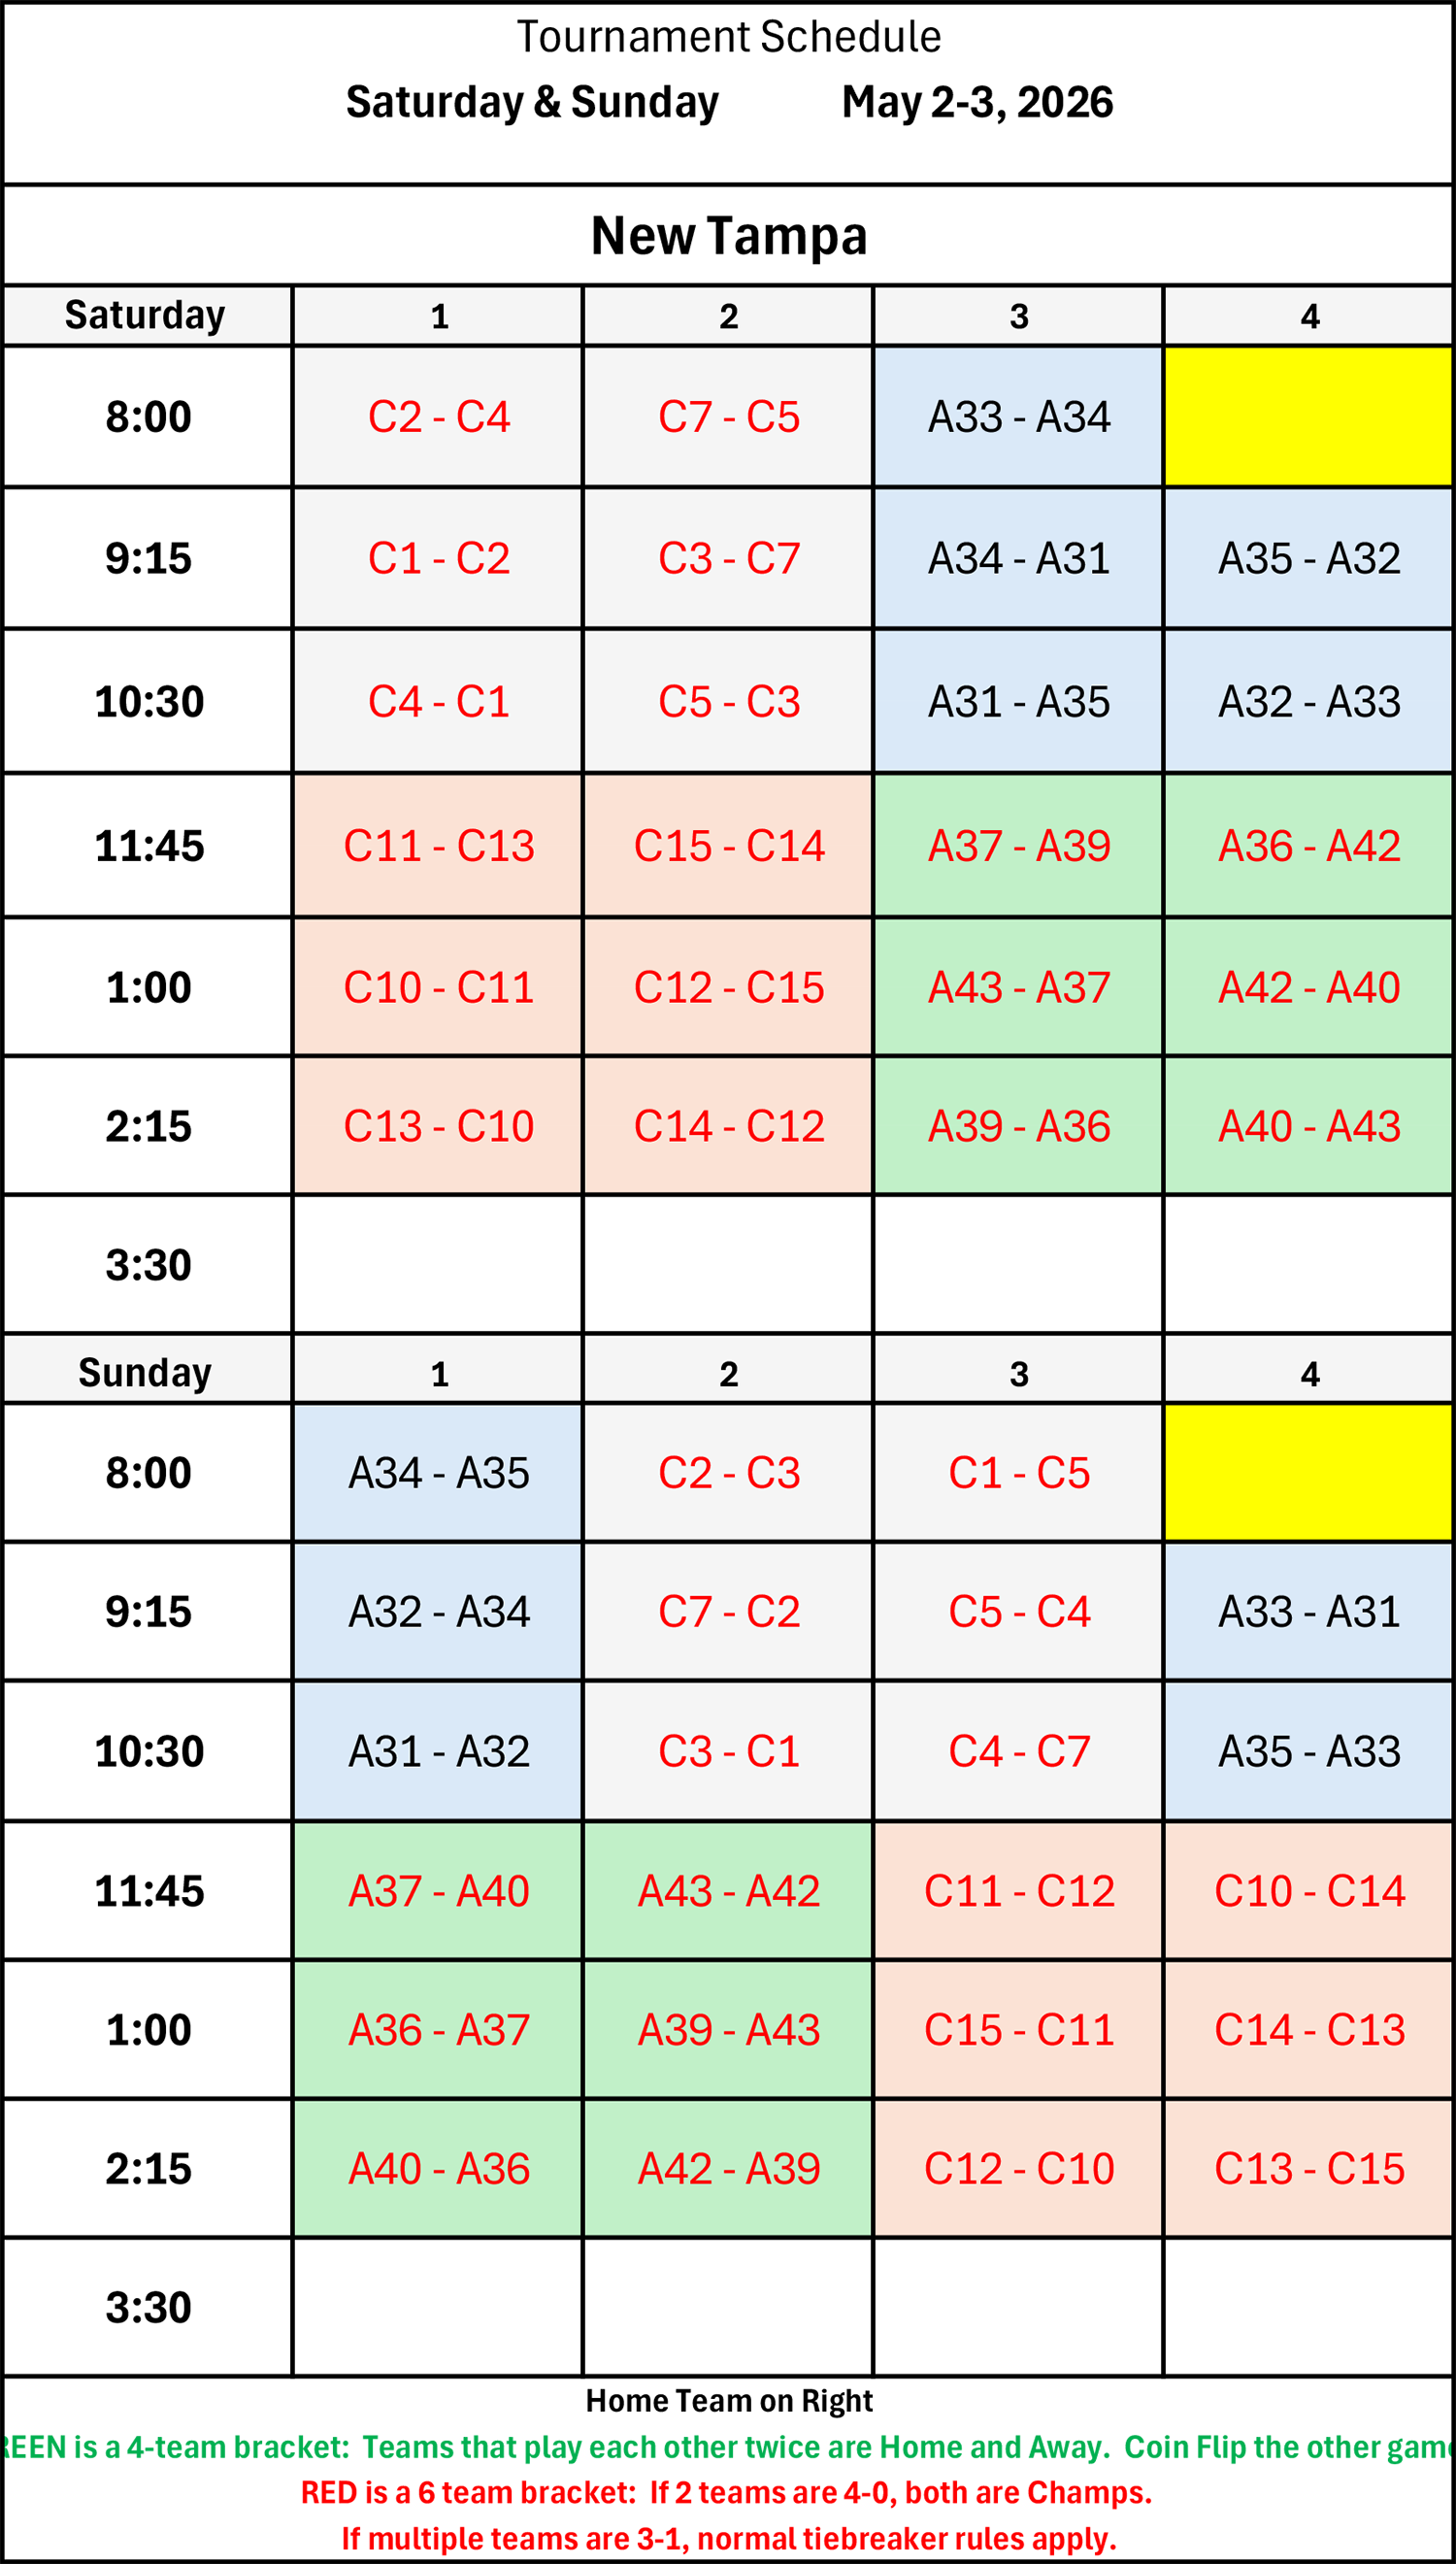This screenshot has width=1456, height=2564.
Task: Select the A35 - A33 game cell
Action: [1308, 1751]
